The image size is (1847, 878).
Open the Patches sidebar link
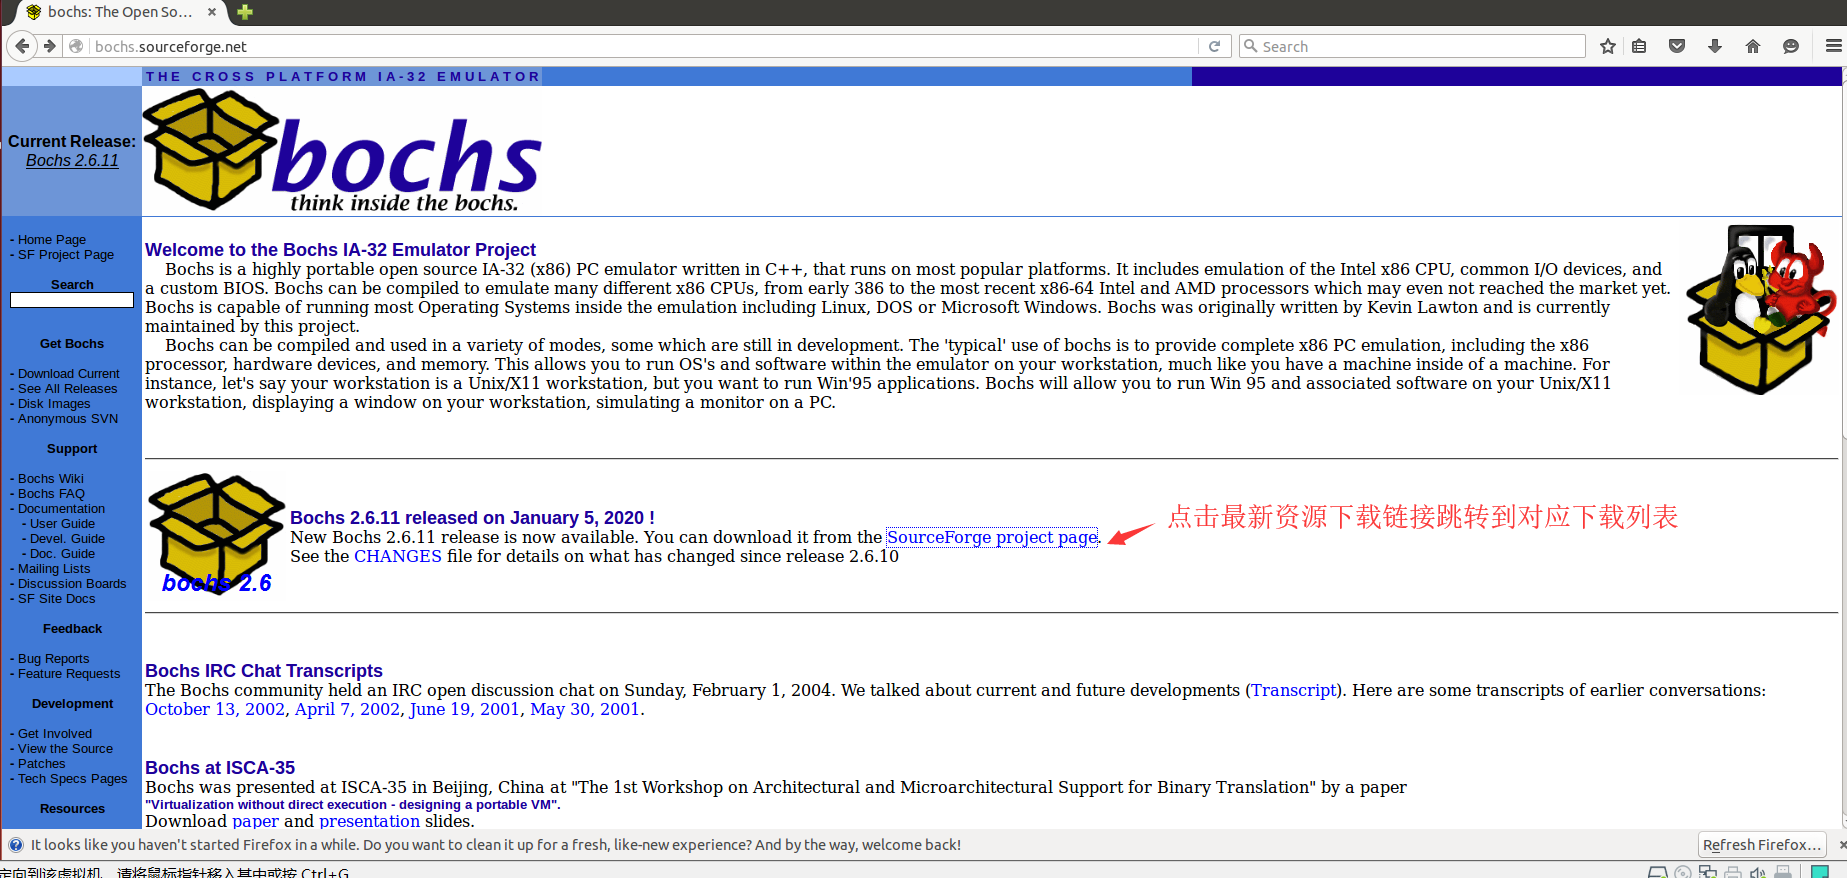point(41,764)
